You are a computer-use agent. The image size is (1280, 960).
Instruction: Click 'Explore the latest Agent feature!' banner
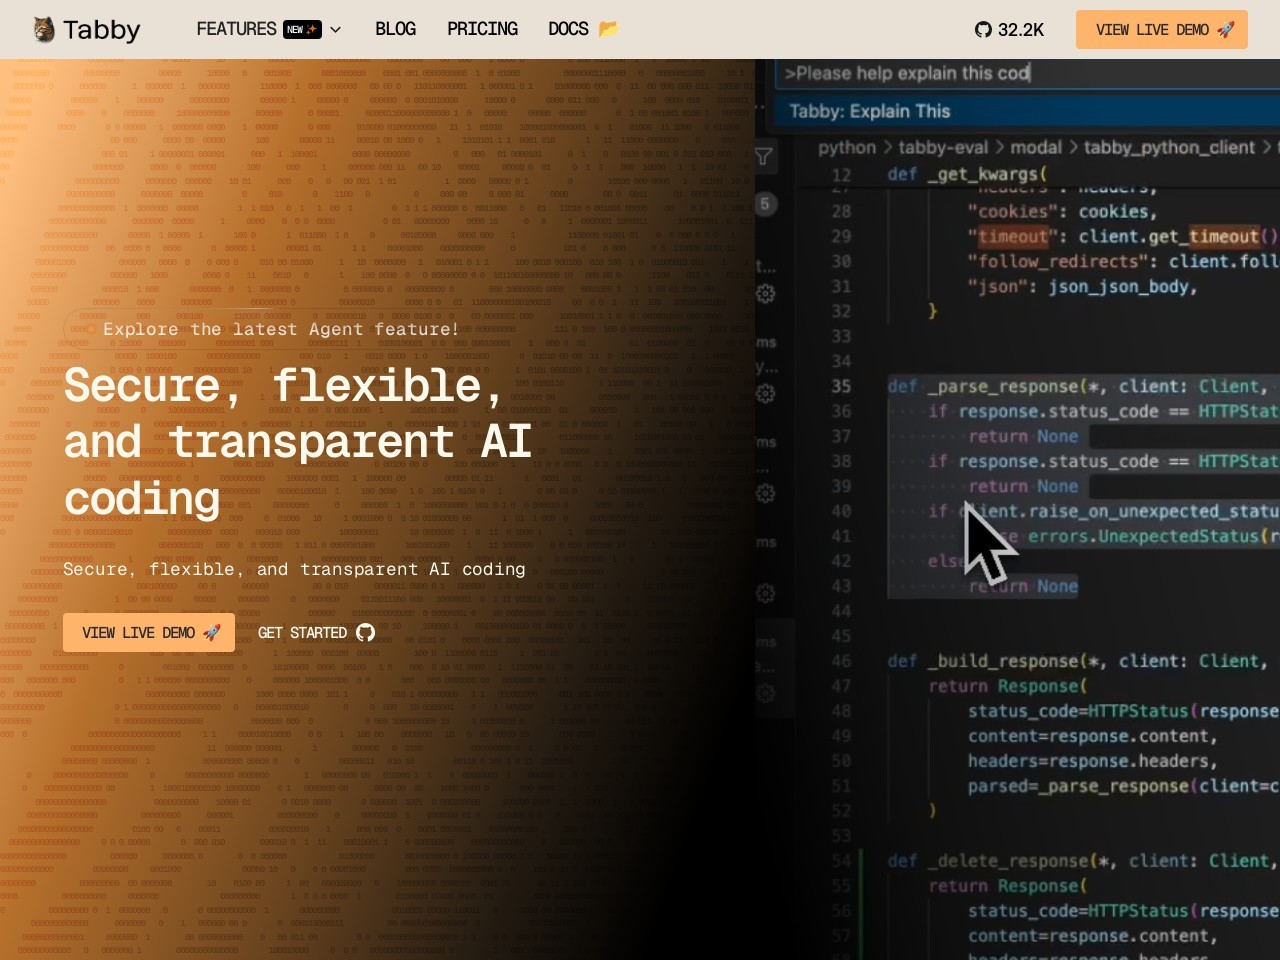(x=280, y=329)
